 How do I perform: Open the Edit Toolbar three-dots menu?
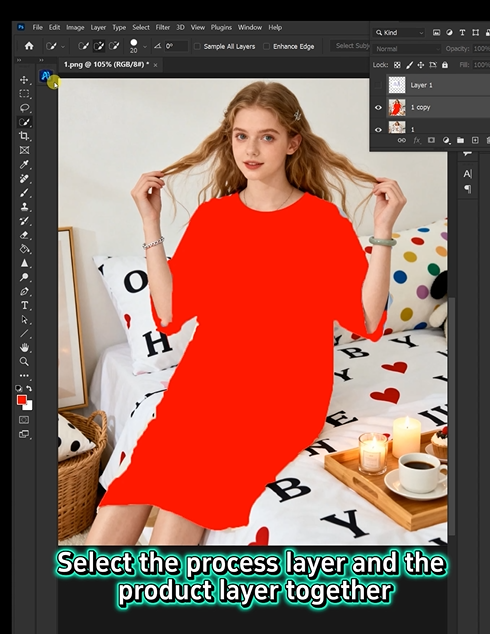[x=24, y=375]
